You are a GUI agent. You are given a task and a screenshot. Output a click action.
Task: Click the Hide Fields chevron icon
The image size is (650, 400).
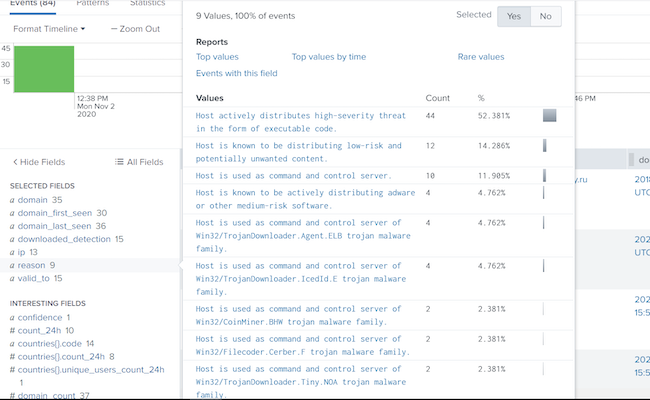[x=14, y=162]
